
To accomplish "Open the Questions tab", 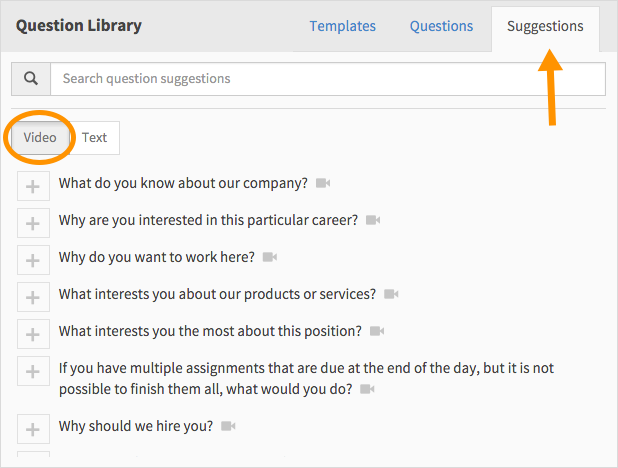I will point(441,26).
